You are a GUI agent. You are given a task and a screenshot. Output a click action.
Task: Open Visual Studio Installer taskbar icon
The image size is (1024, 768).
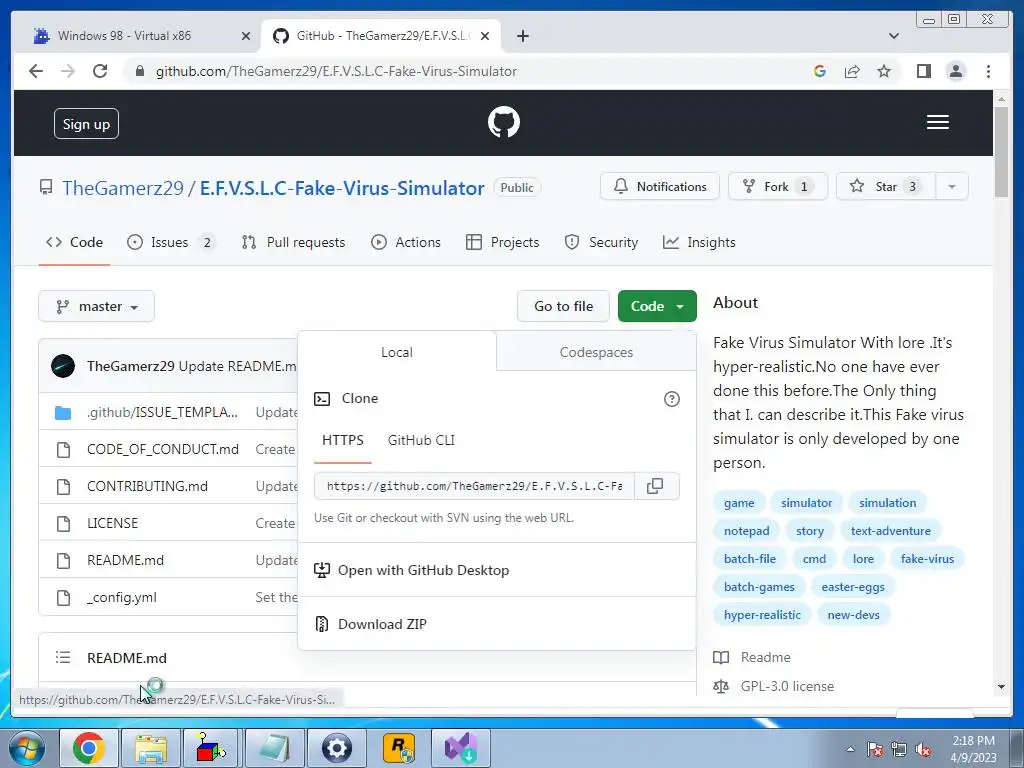click(x=461, y=748)
